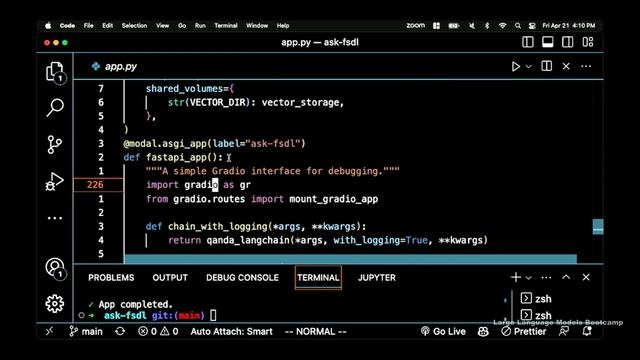640x360 pixels.
Task: Open the Source Control view
Action: click(x=54, y=144)
